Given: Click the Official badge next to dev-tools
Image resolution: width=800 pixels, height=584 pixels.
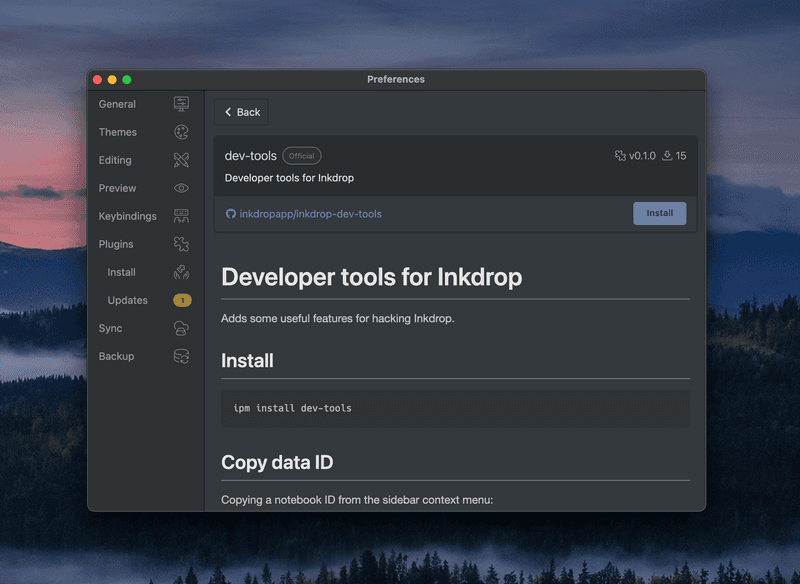Looking at the screenshot, I should coord(301,155).
